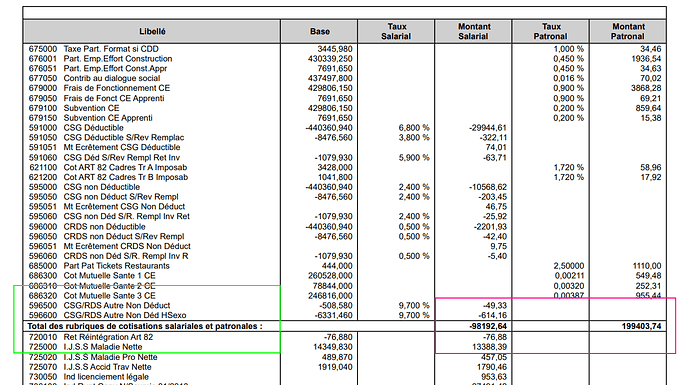Image resolution: width=690 pixels, height=385 pixels.
Task: Click the Total des rubriques de cotisations row
Action: [345, 326]
